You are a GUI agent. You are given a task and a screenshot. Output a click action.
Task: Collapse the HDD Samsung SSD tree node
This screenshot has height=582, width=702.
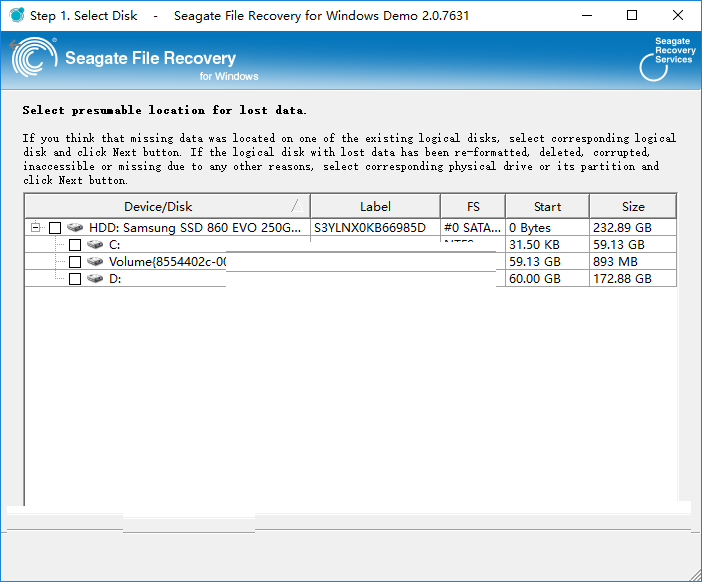click(35, 227)
